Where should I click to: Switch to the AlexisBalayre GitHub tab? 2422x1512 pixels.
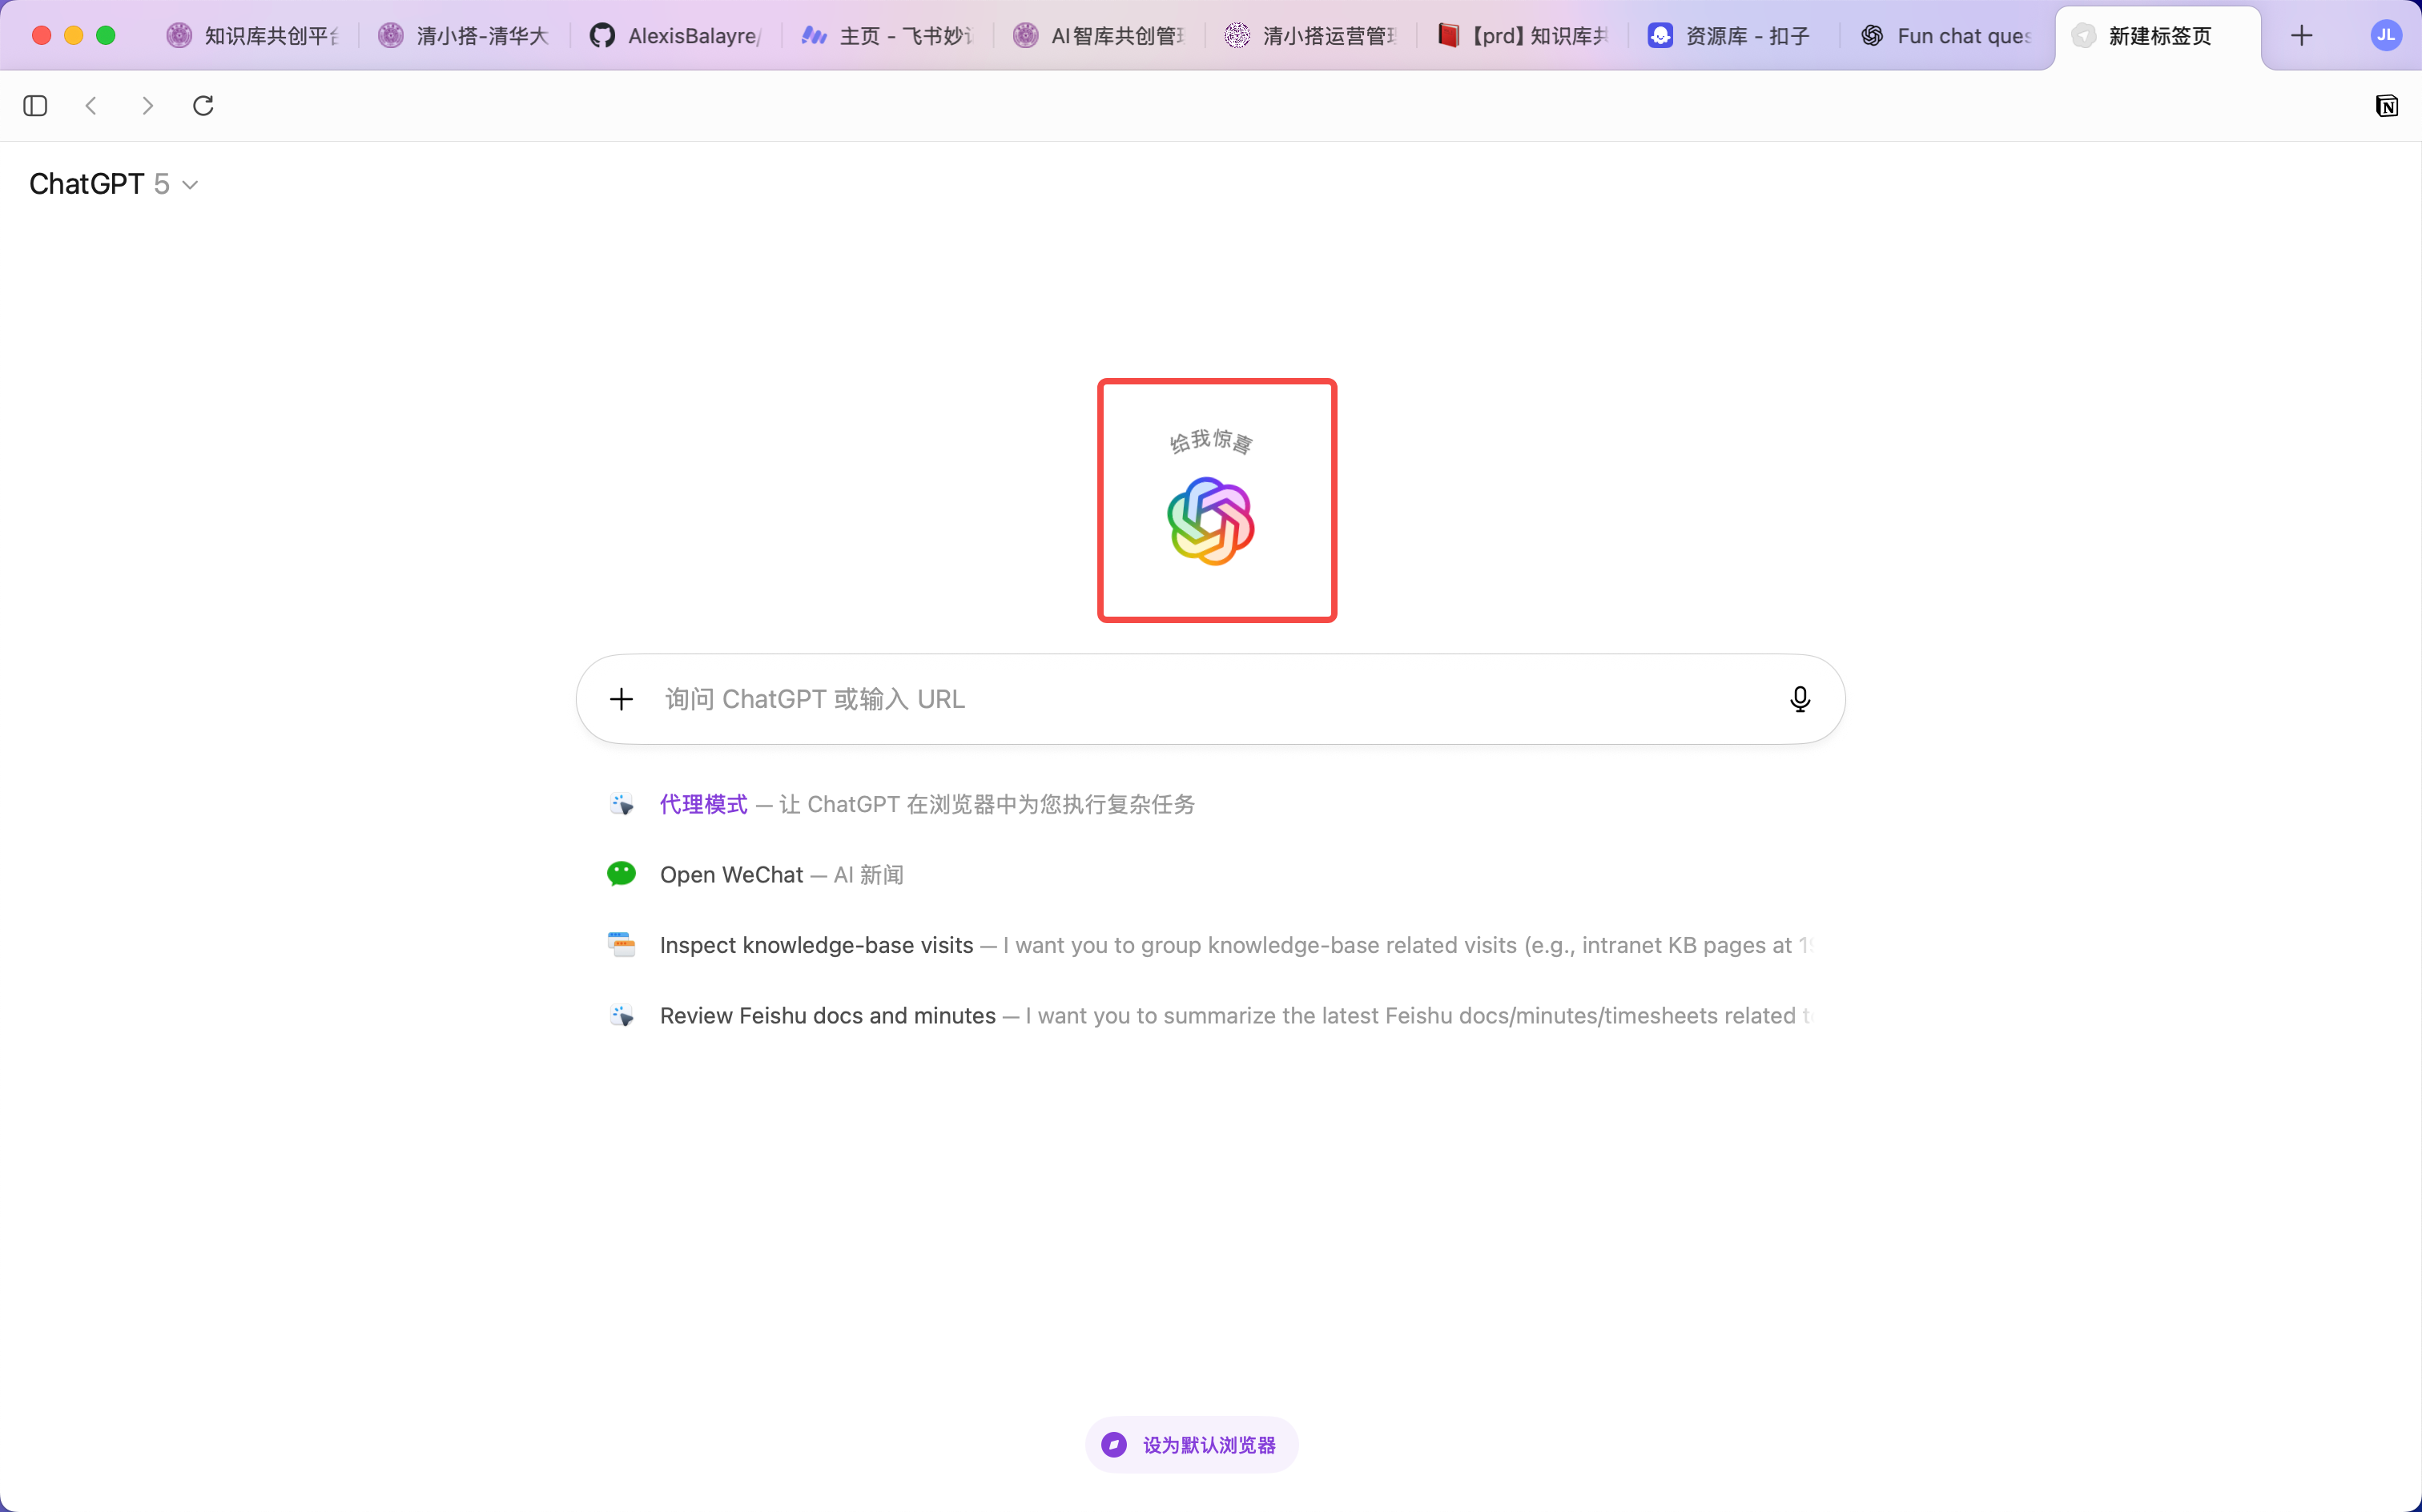pos(675,36)
